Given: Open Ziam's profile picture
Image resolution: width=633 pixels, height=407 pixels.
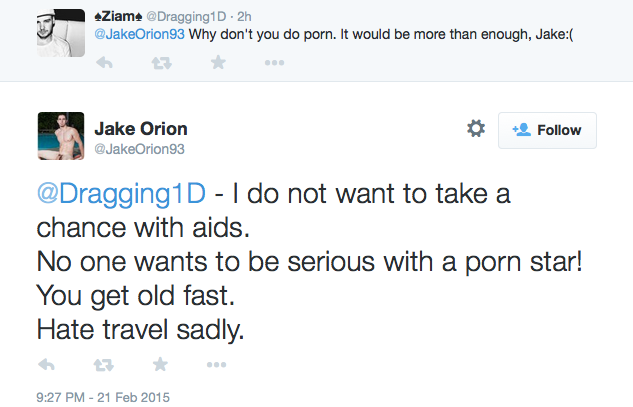Looking at the screenshot, I should coord(61,33).
